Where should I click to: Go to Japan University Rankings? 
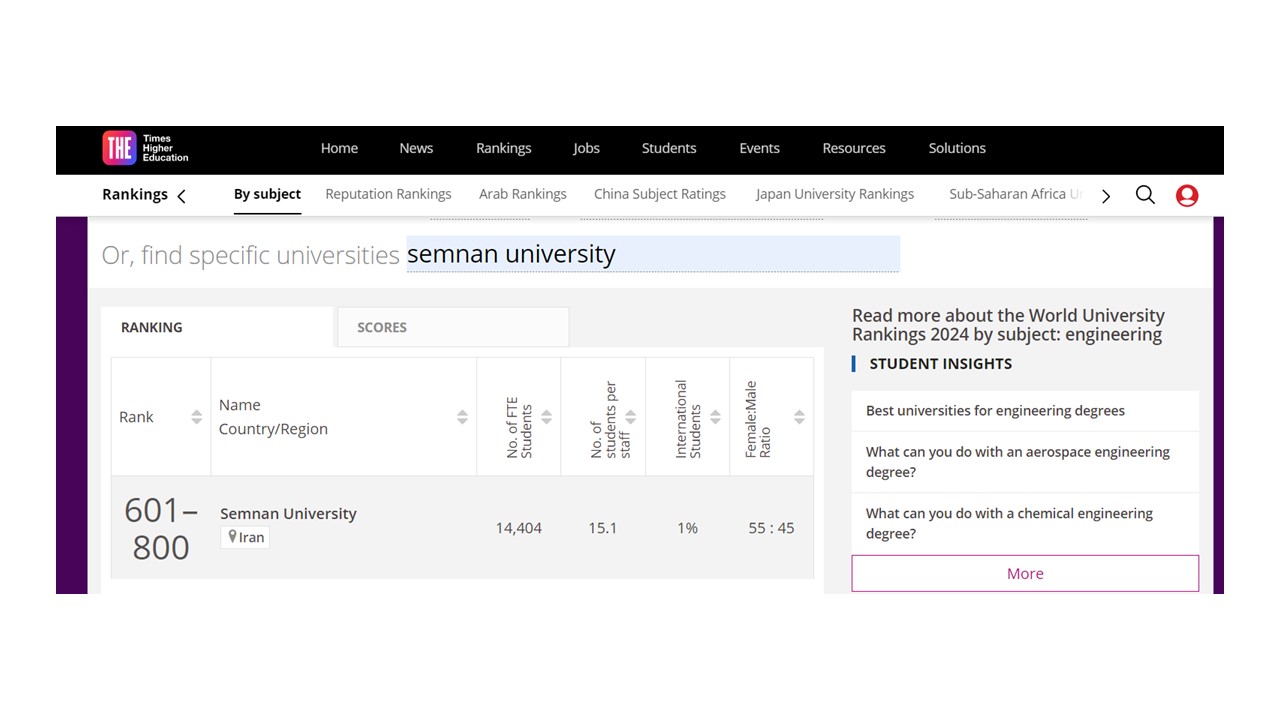[835, 194]
